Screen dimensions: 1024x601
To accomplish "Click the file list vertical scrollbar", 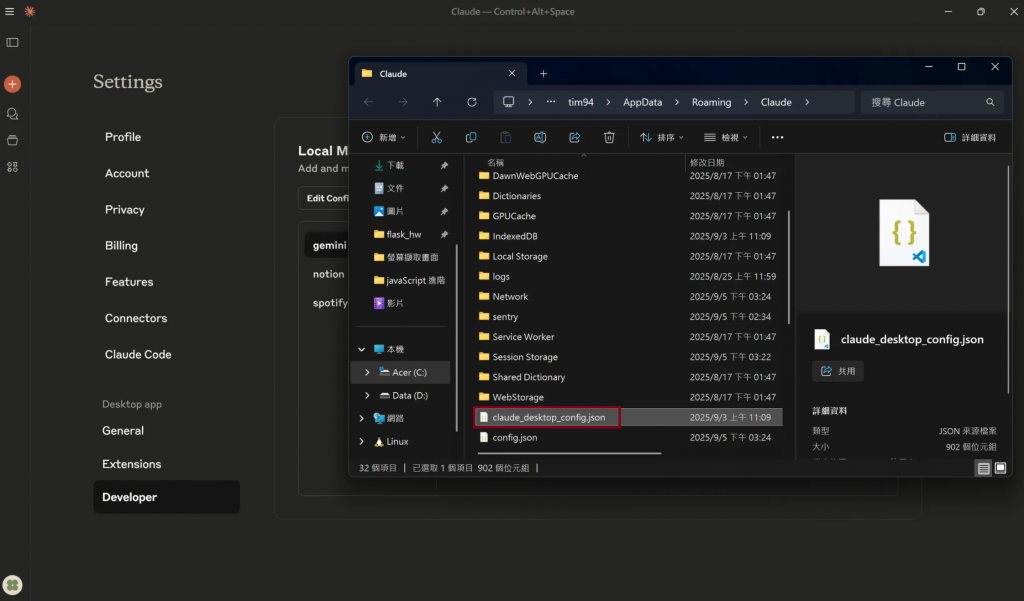I will (789, 267).
